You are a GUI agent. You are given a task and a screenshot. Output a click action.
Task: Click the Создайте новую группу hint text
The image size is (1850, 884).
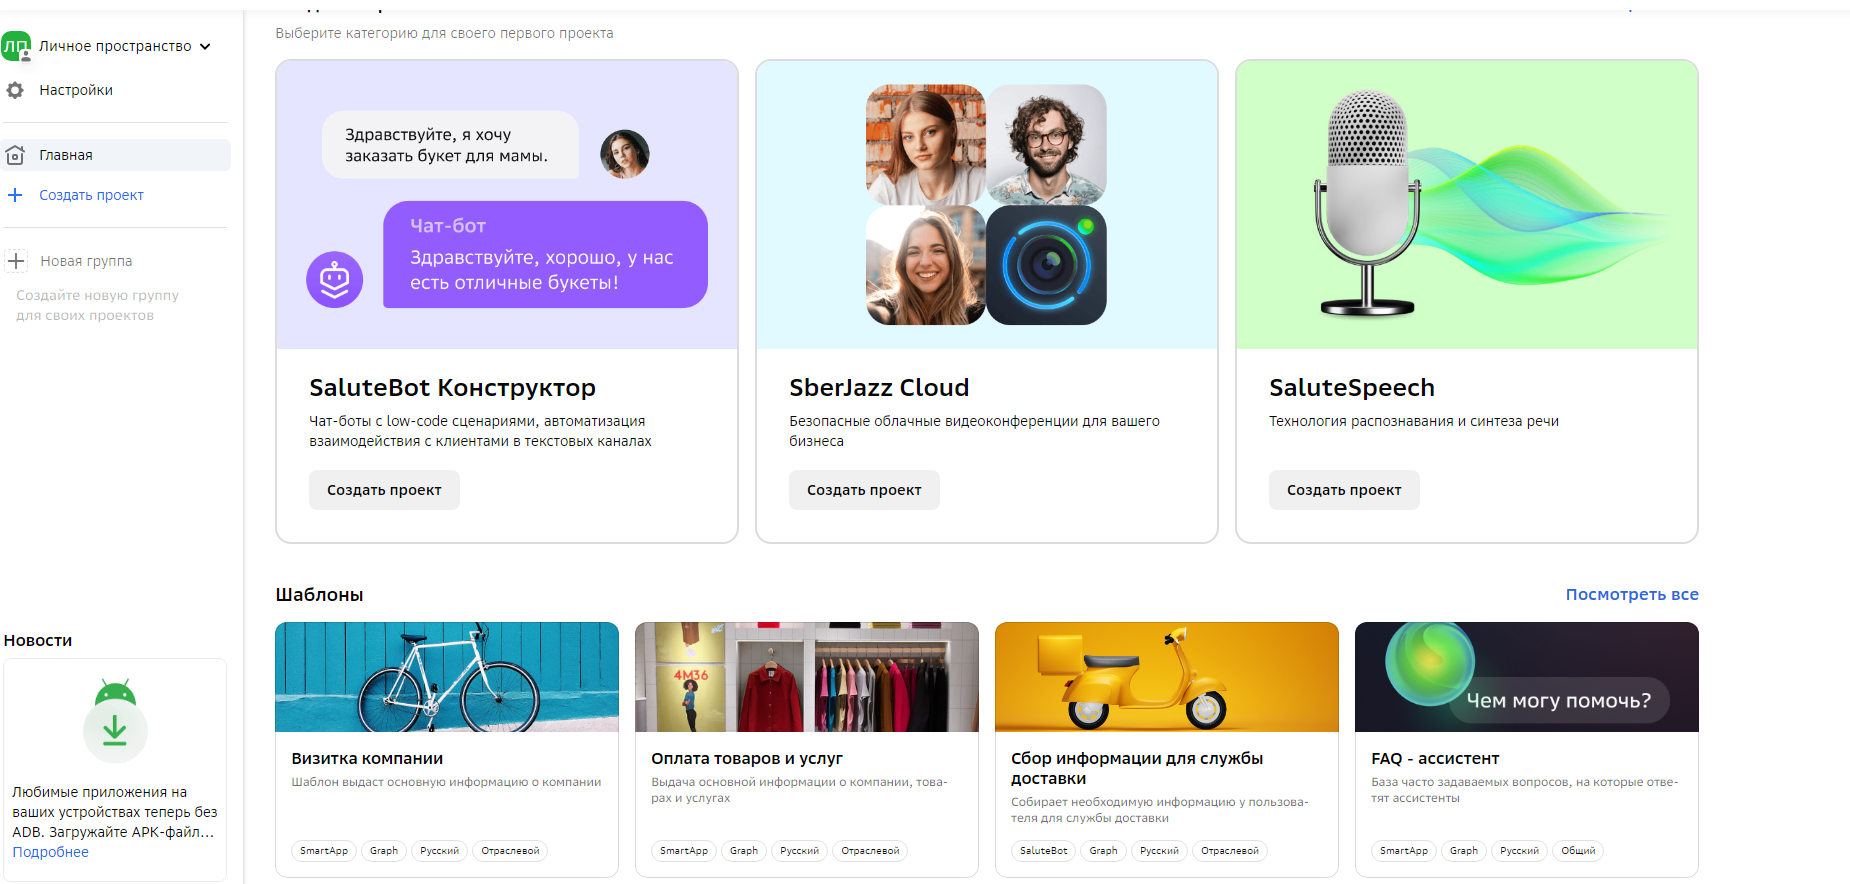pos(97,305)
